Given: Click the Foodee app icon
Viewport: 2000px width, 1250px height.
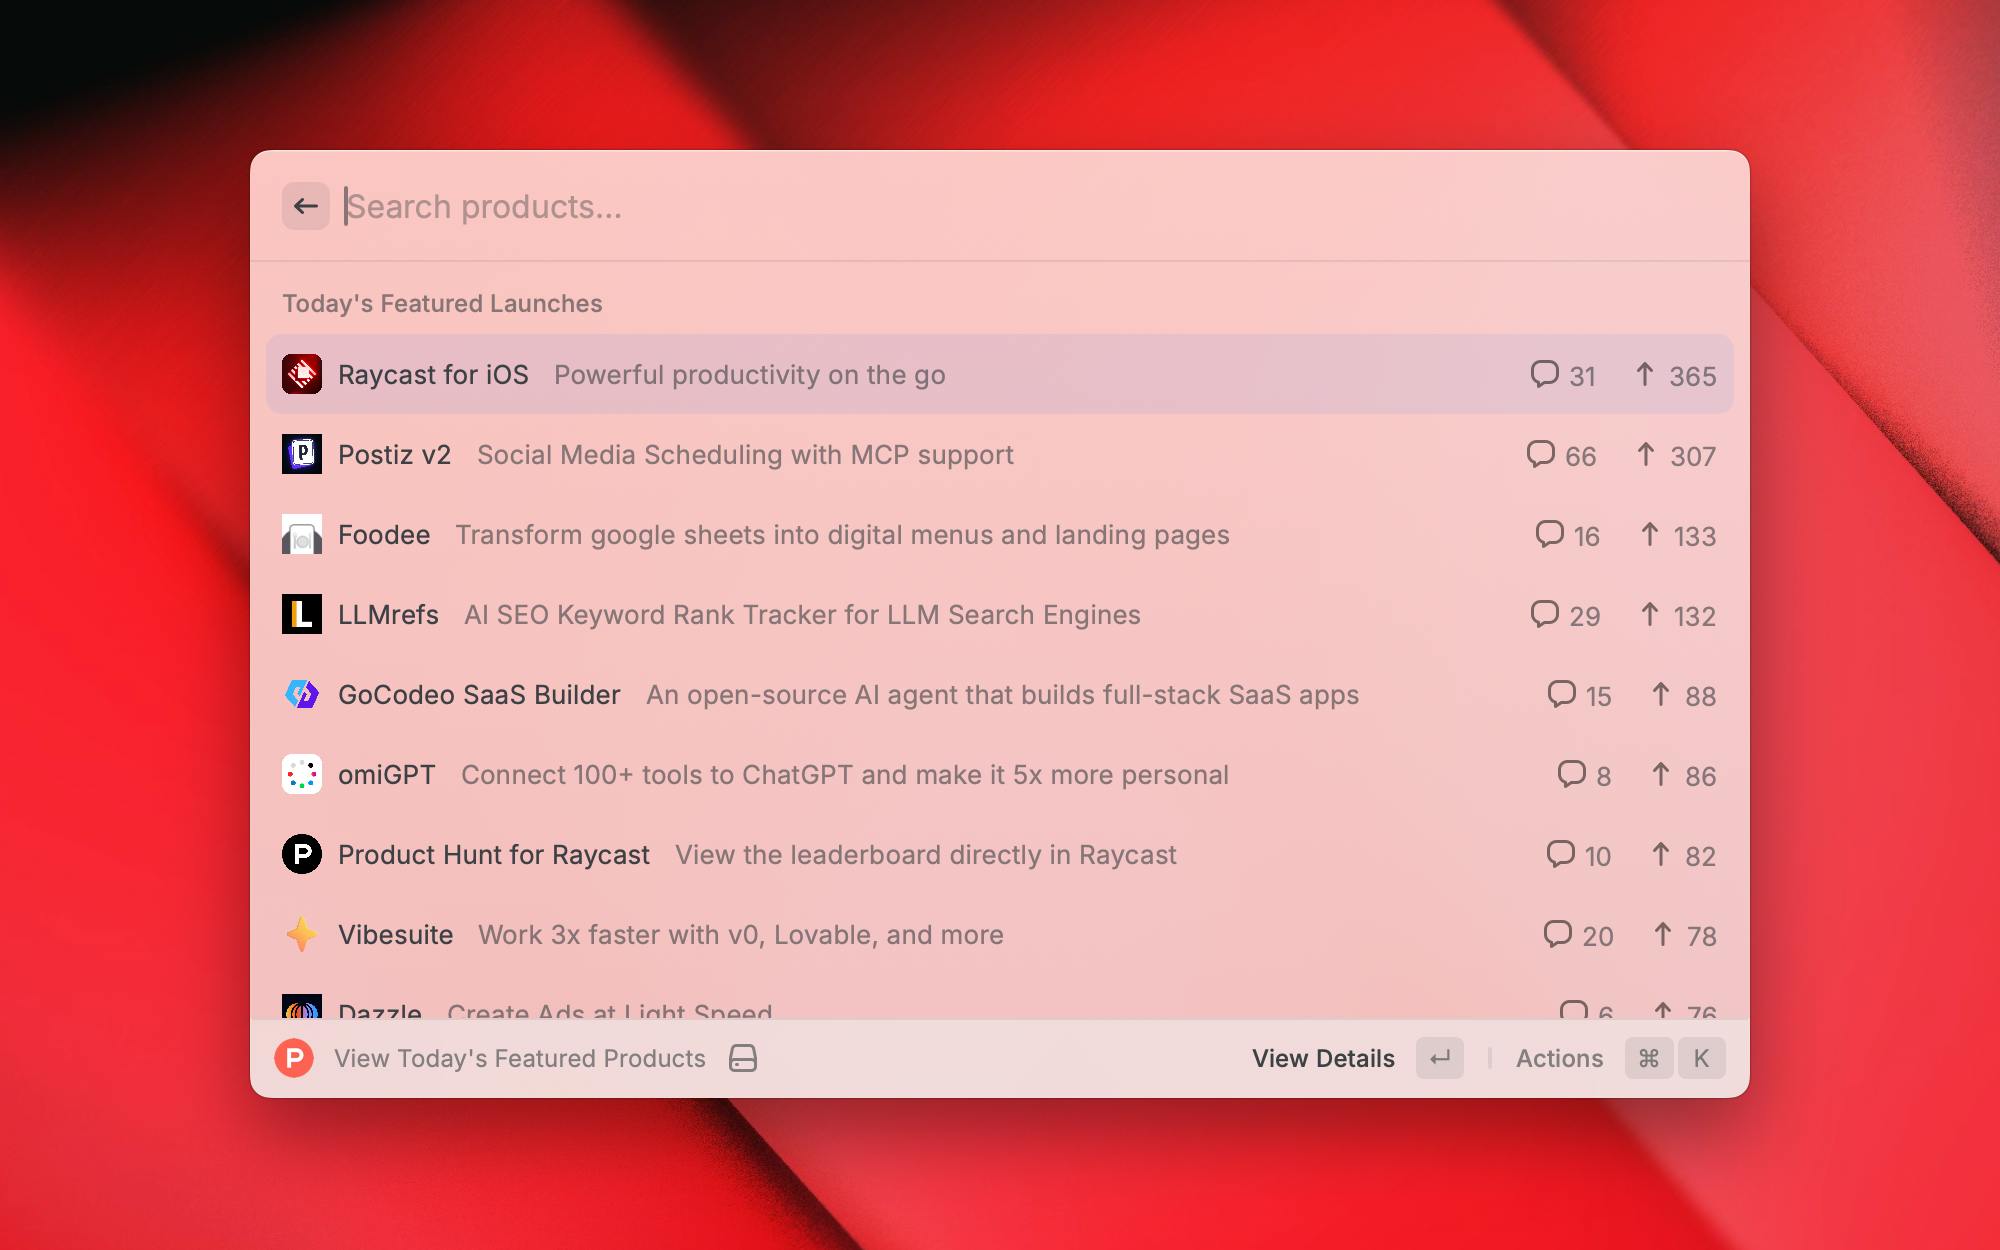Looking at the screenshot, I should click(x=302, y=534).
